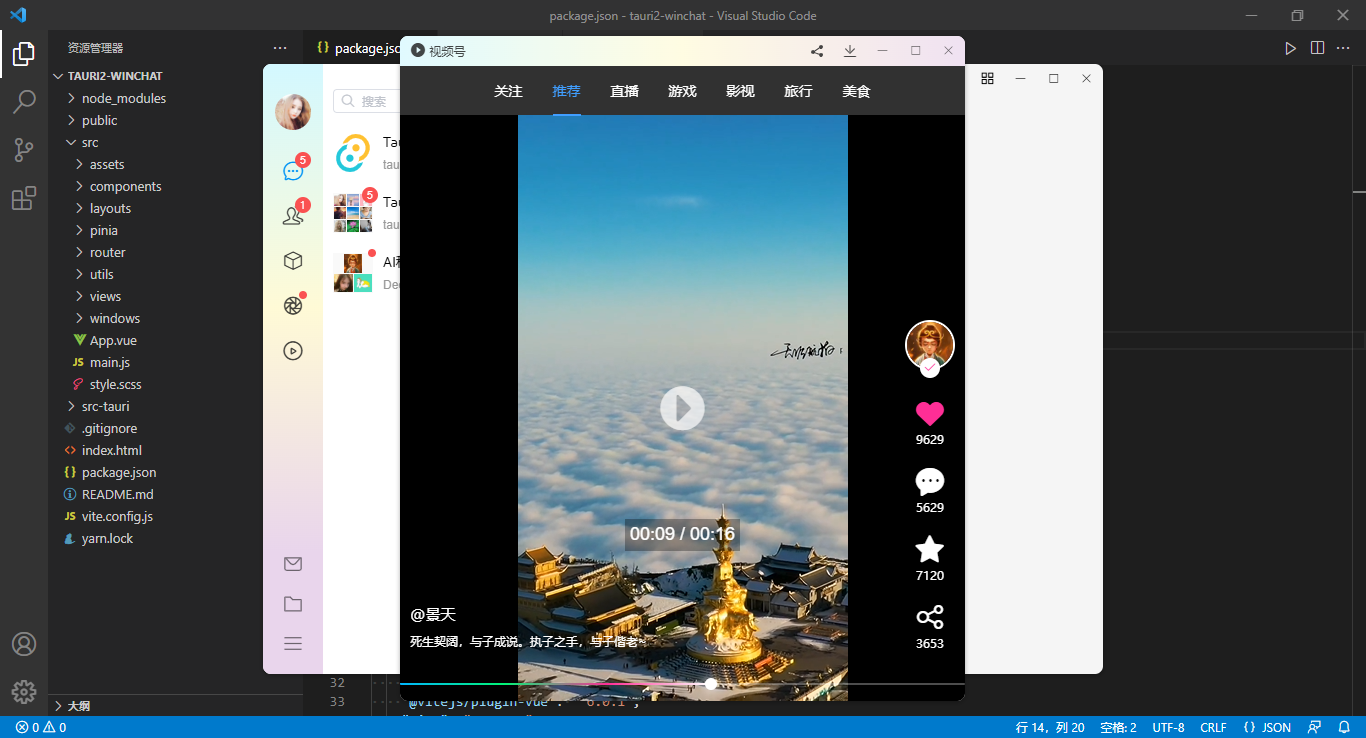The width and height of the screenshot is (1366, 738).
Task: Open chats via the message bubble icon
Action: click(292, 169)
